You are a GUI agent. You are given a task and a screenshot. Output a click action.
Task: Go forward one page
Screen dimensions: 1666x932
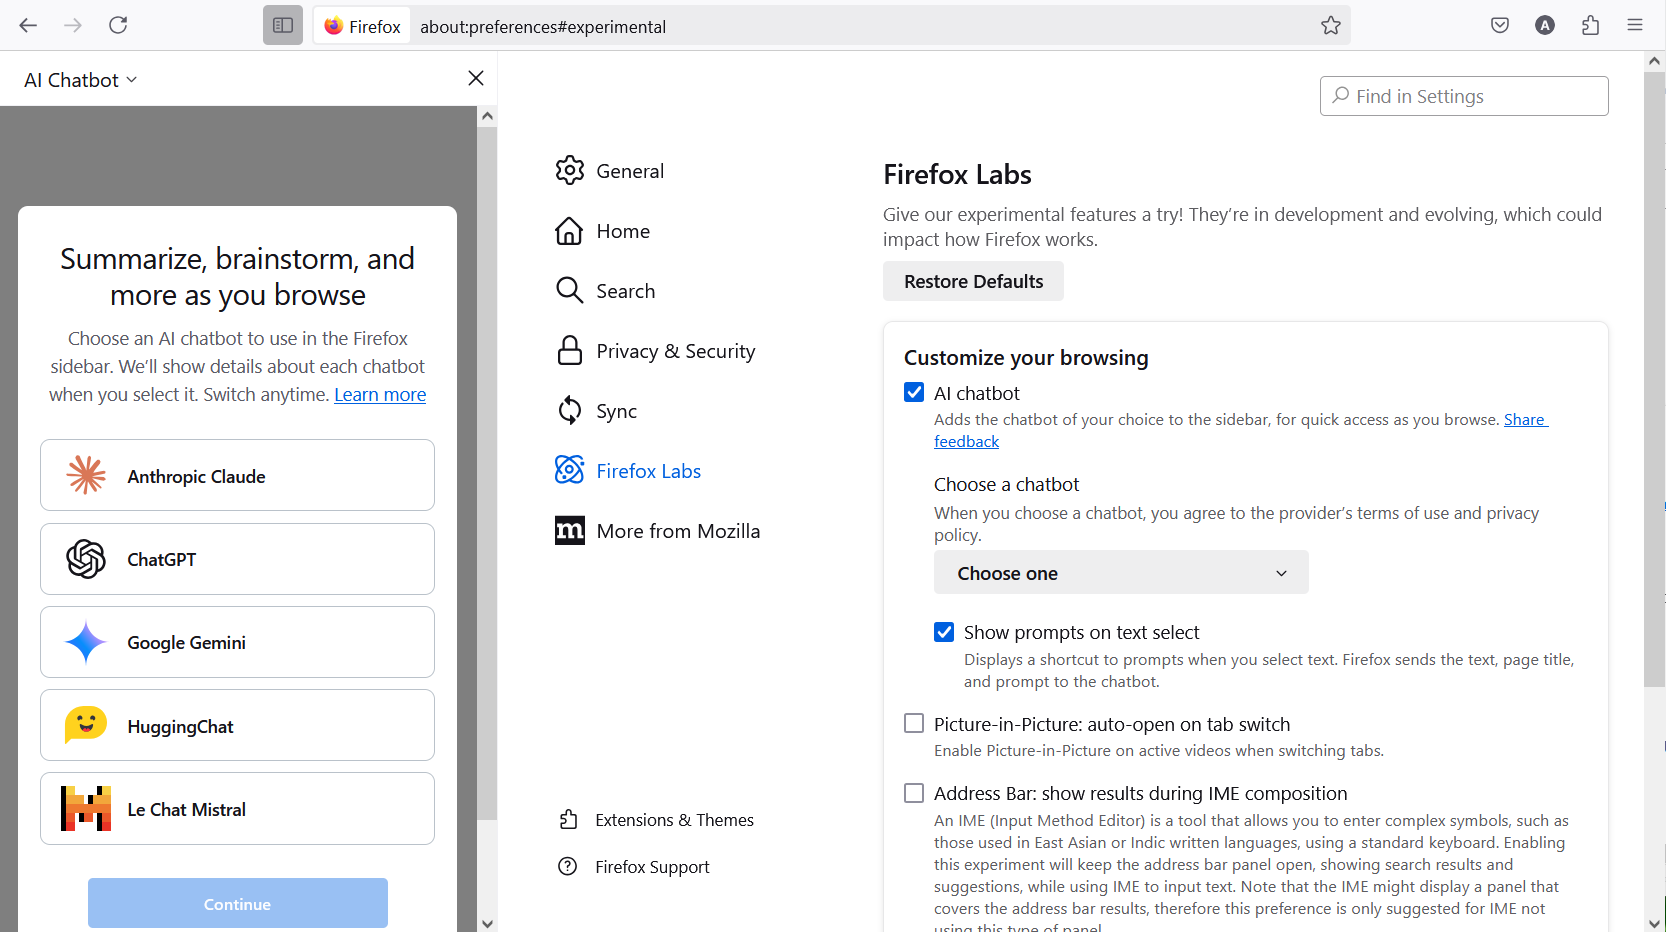click(x=73, y=25)
